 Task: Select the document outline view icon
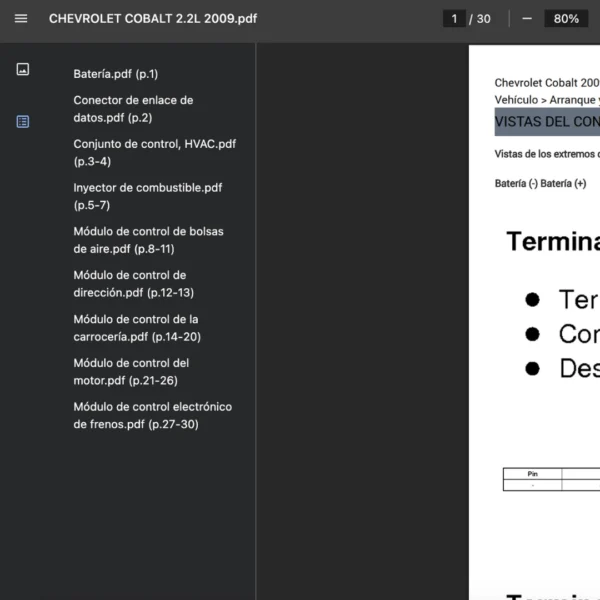coord(23,121)
